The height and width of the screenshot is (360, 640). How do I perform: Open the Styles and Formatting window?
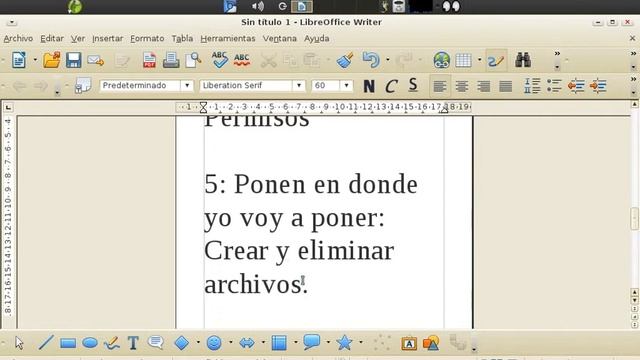coord(83,86)
